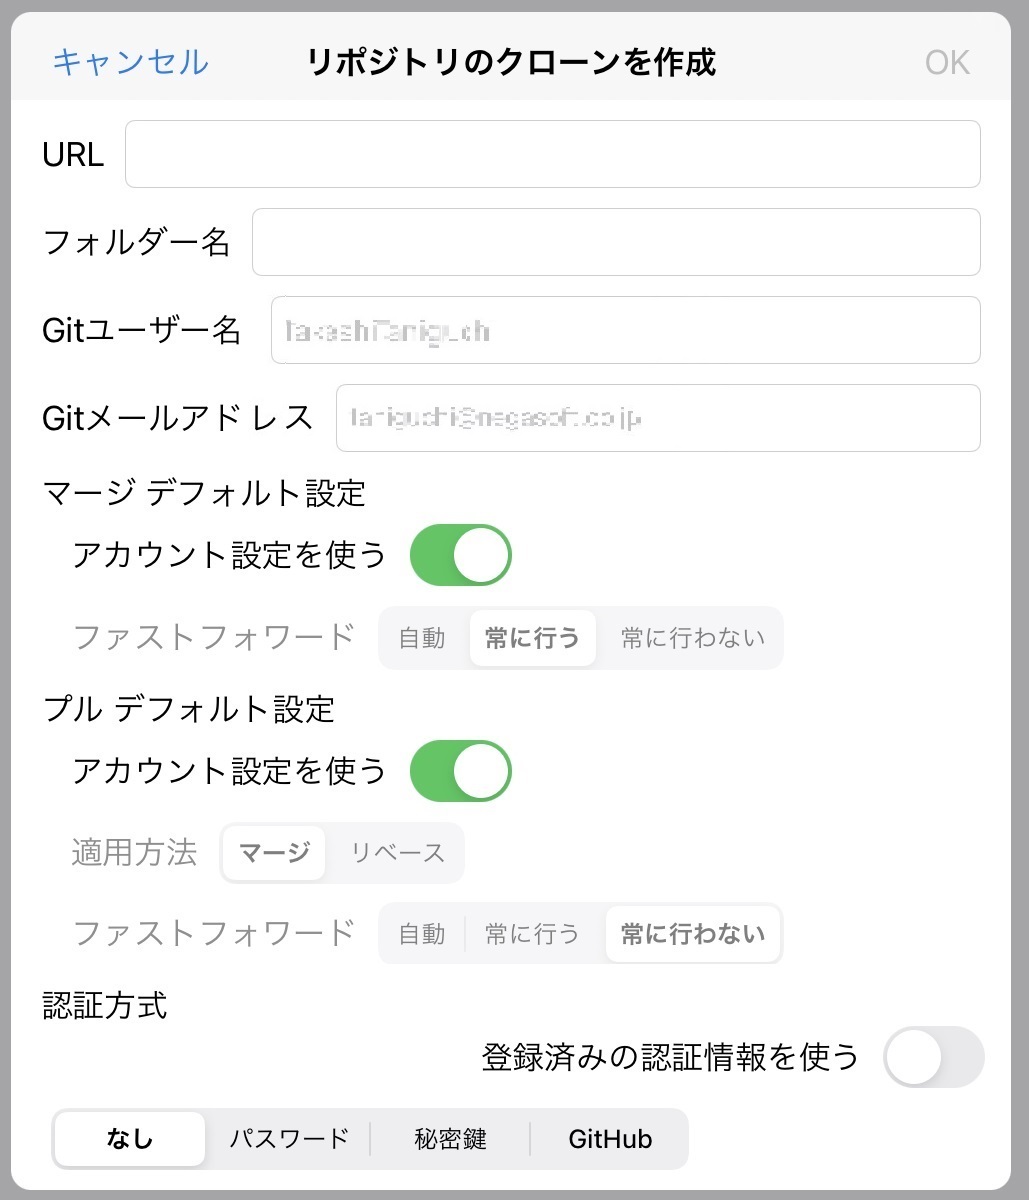Select 常に行わない for pull fast-forward
The image size is (1029, 1200).
(693, 933)
